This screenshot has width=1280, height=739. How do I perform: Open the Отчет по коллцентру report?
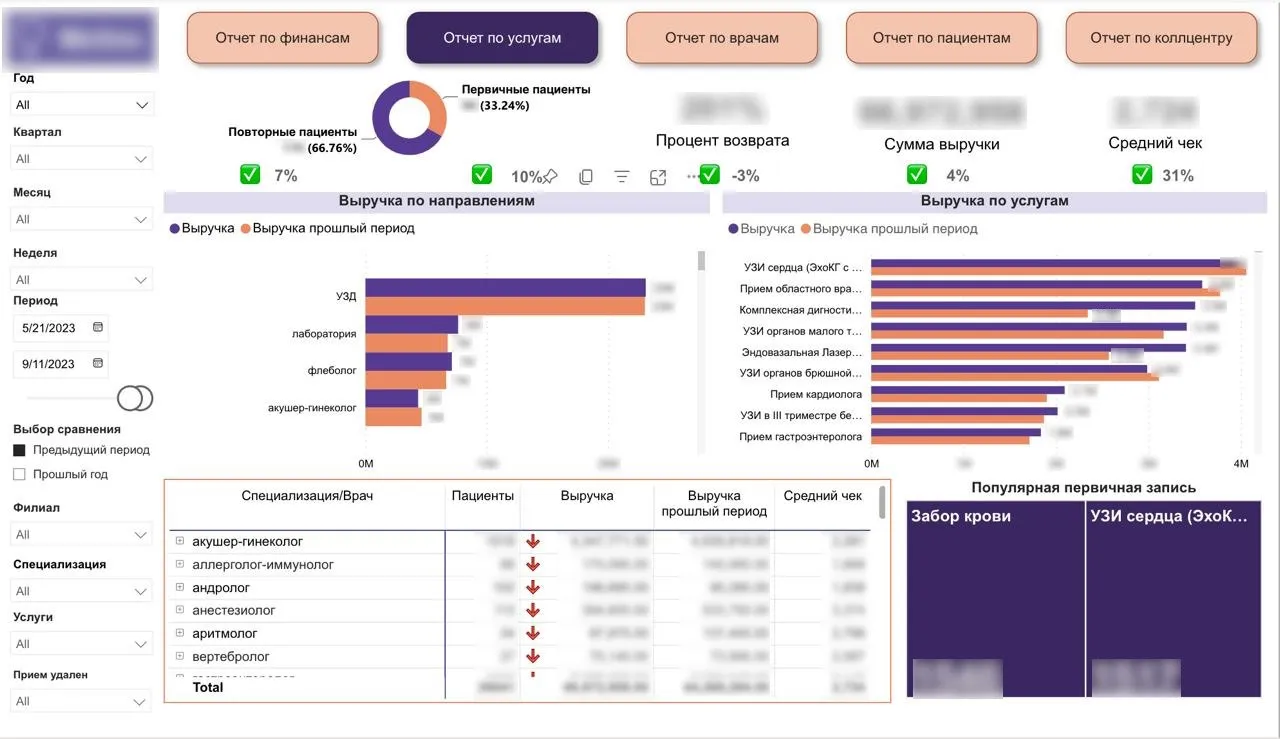tap(1161, 38)
